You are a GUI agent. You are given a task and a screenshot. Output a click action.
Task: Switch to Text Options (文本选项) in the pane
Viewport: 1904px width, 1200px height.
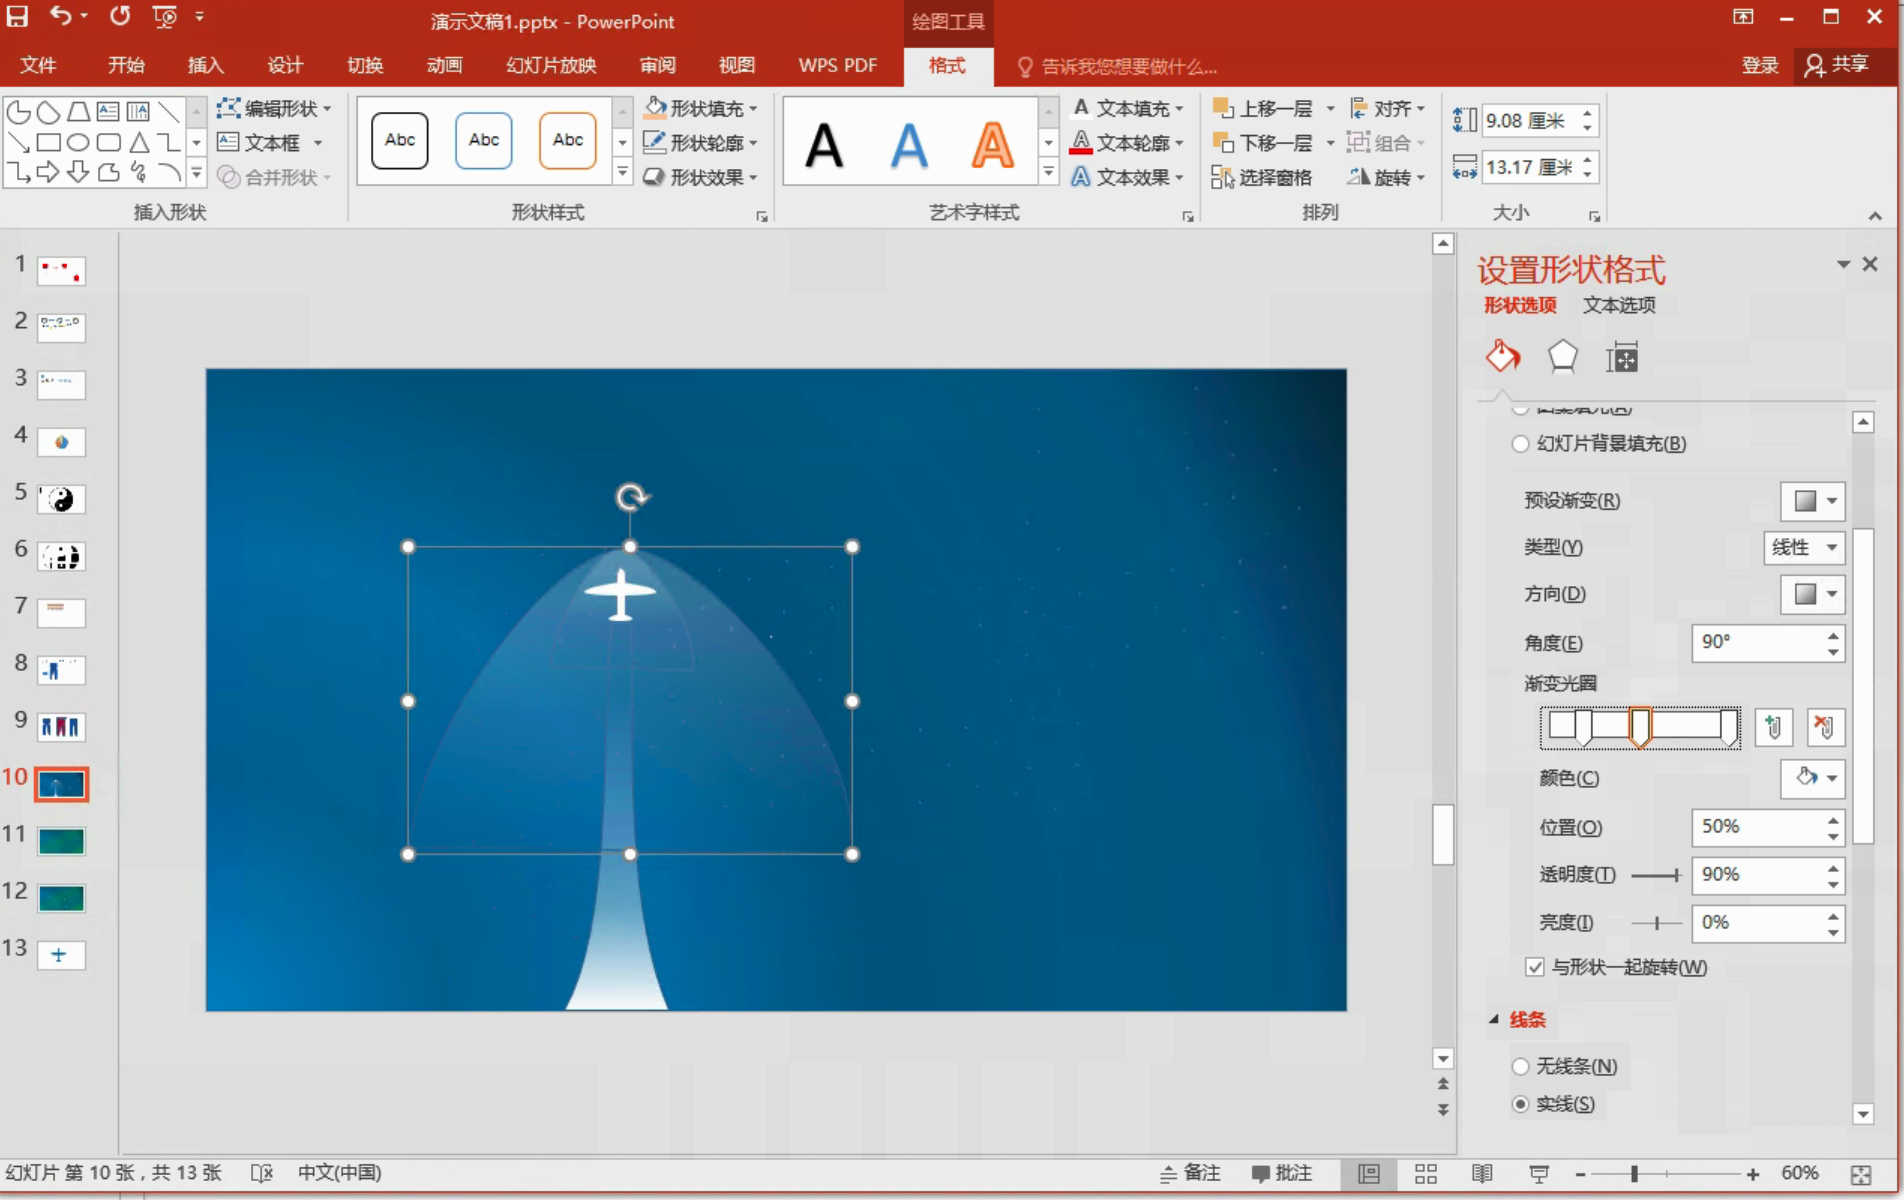click(1619, 305)
